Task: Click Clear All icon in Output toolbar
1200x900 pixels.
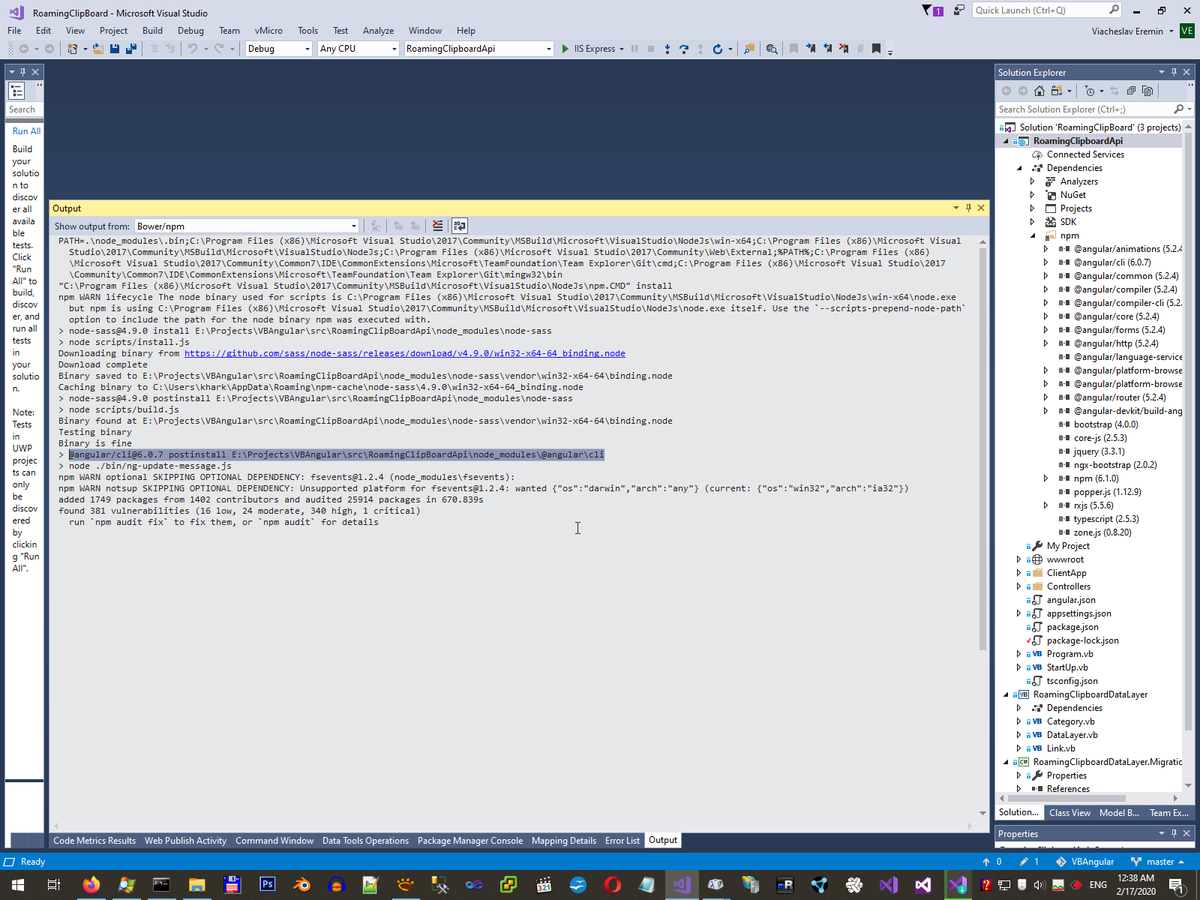Action: (x=437, y=226)
